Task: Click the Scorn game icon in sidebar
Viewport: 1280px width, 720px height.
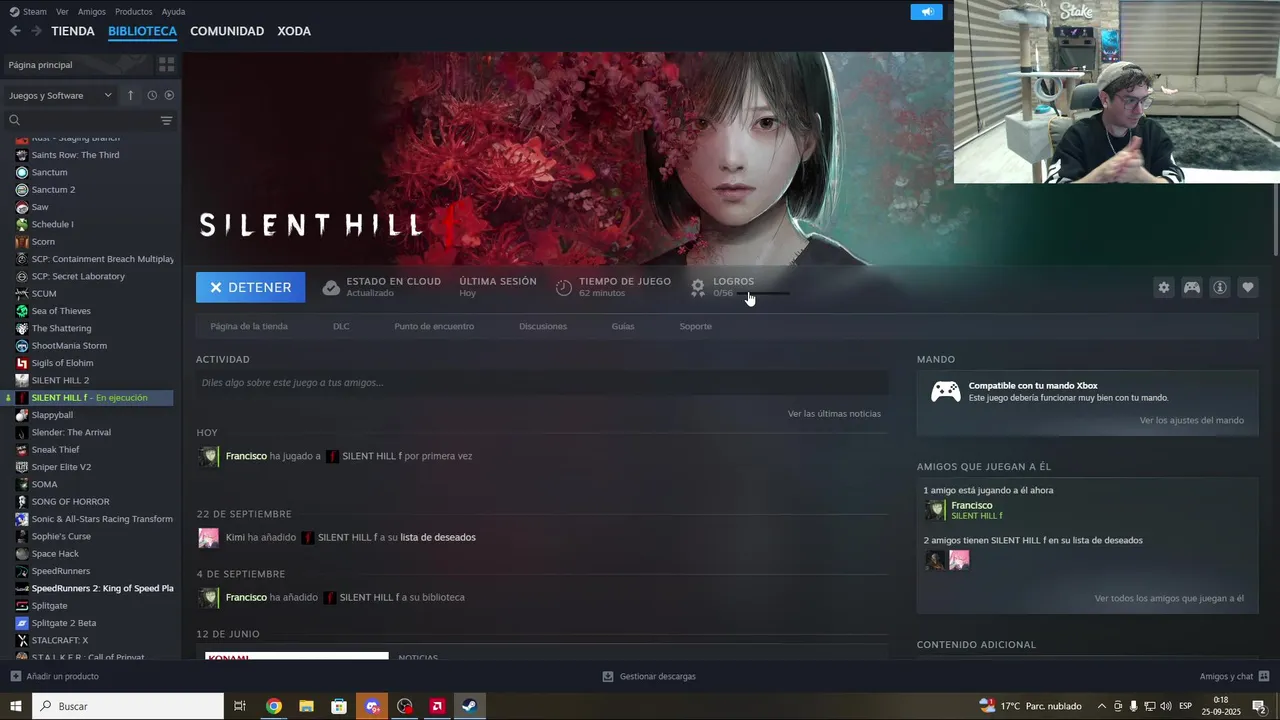Action: [22, 241]
